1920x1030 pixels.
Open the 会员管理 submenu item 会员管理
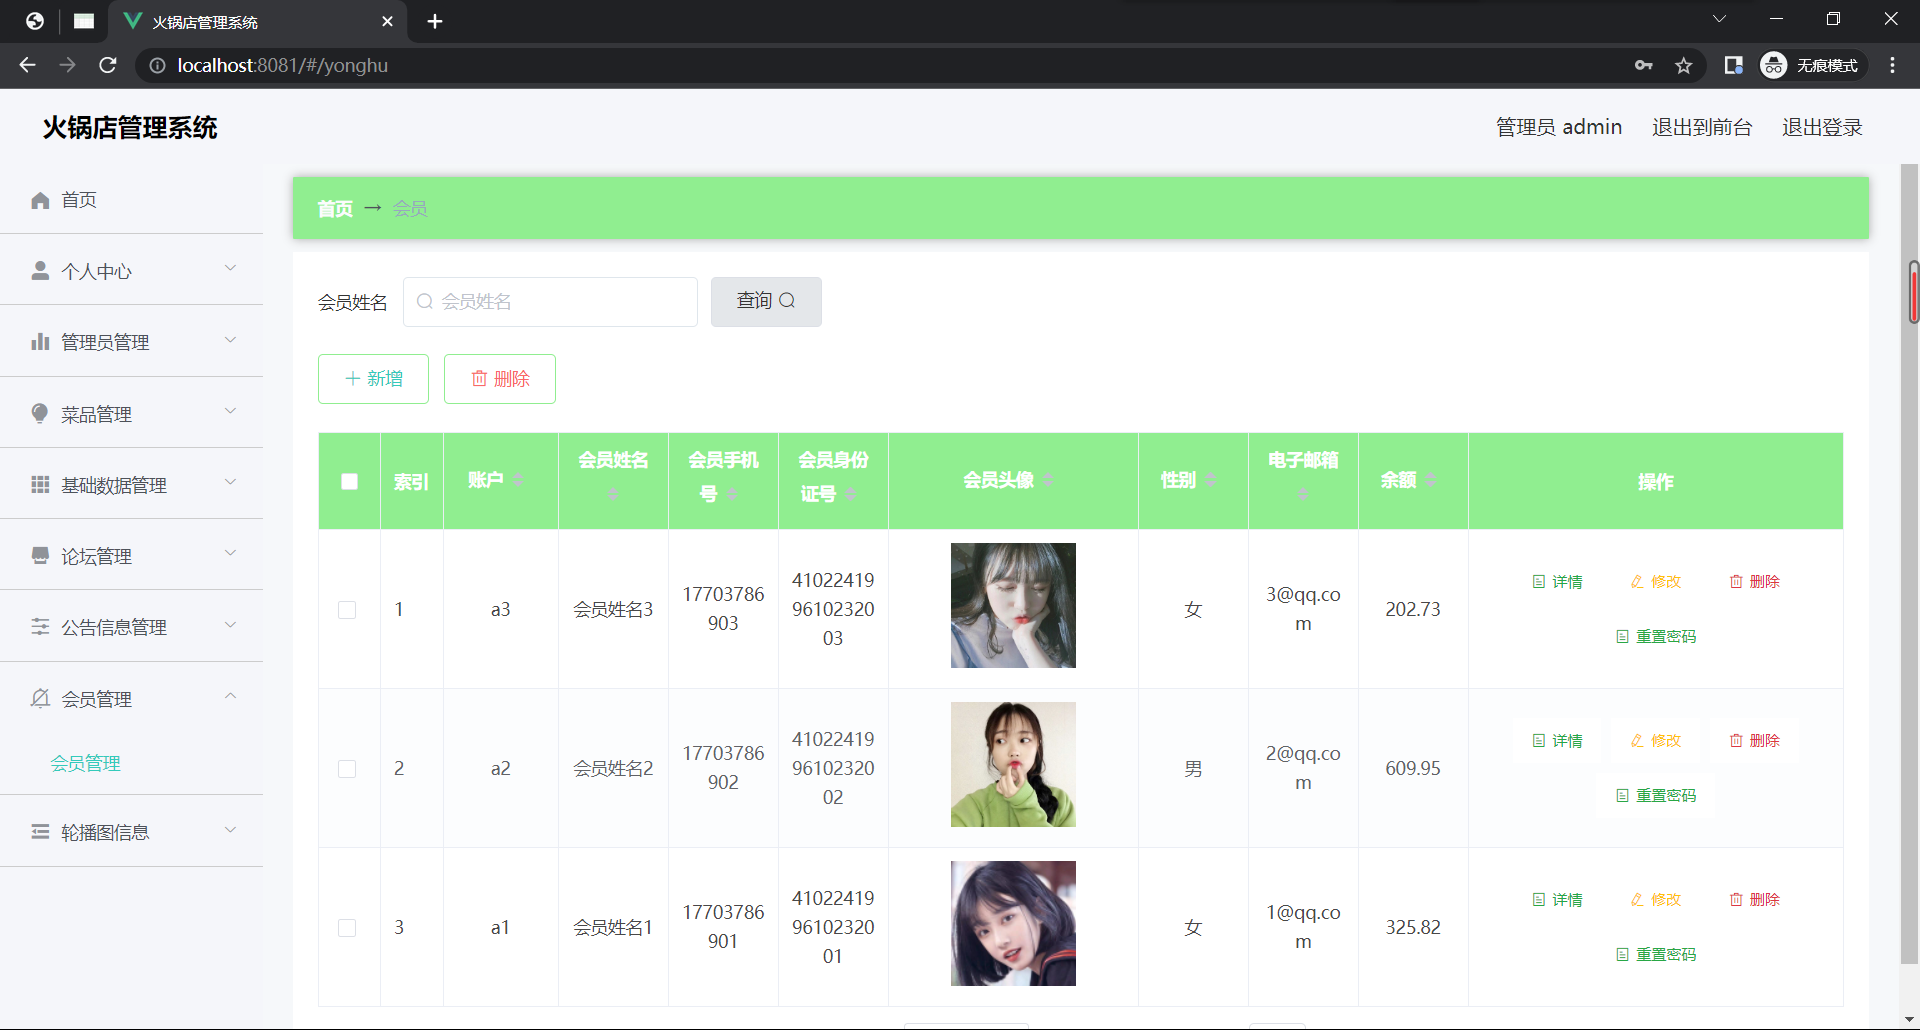[x=85, y=763]
